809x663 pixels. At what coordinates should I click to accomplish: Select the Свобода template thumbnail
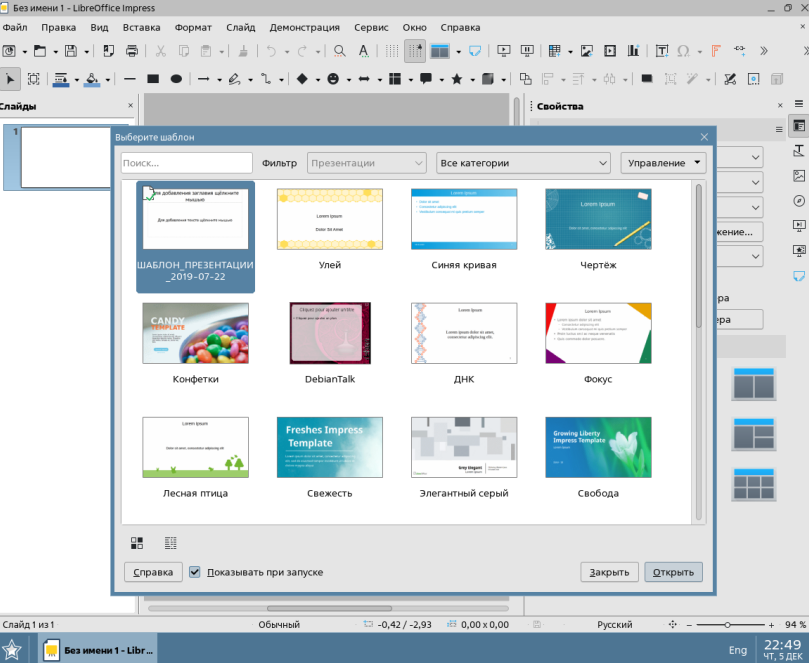[x=598, y=447]
